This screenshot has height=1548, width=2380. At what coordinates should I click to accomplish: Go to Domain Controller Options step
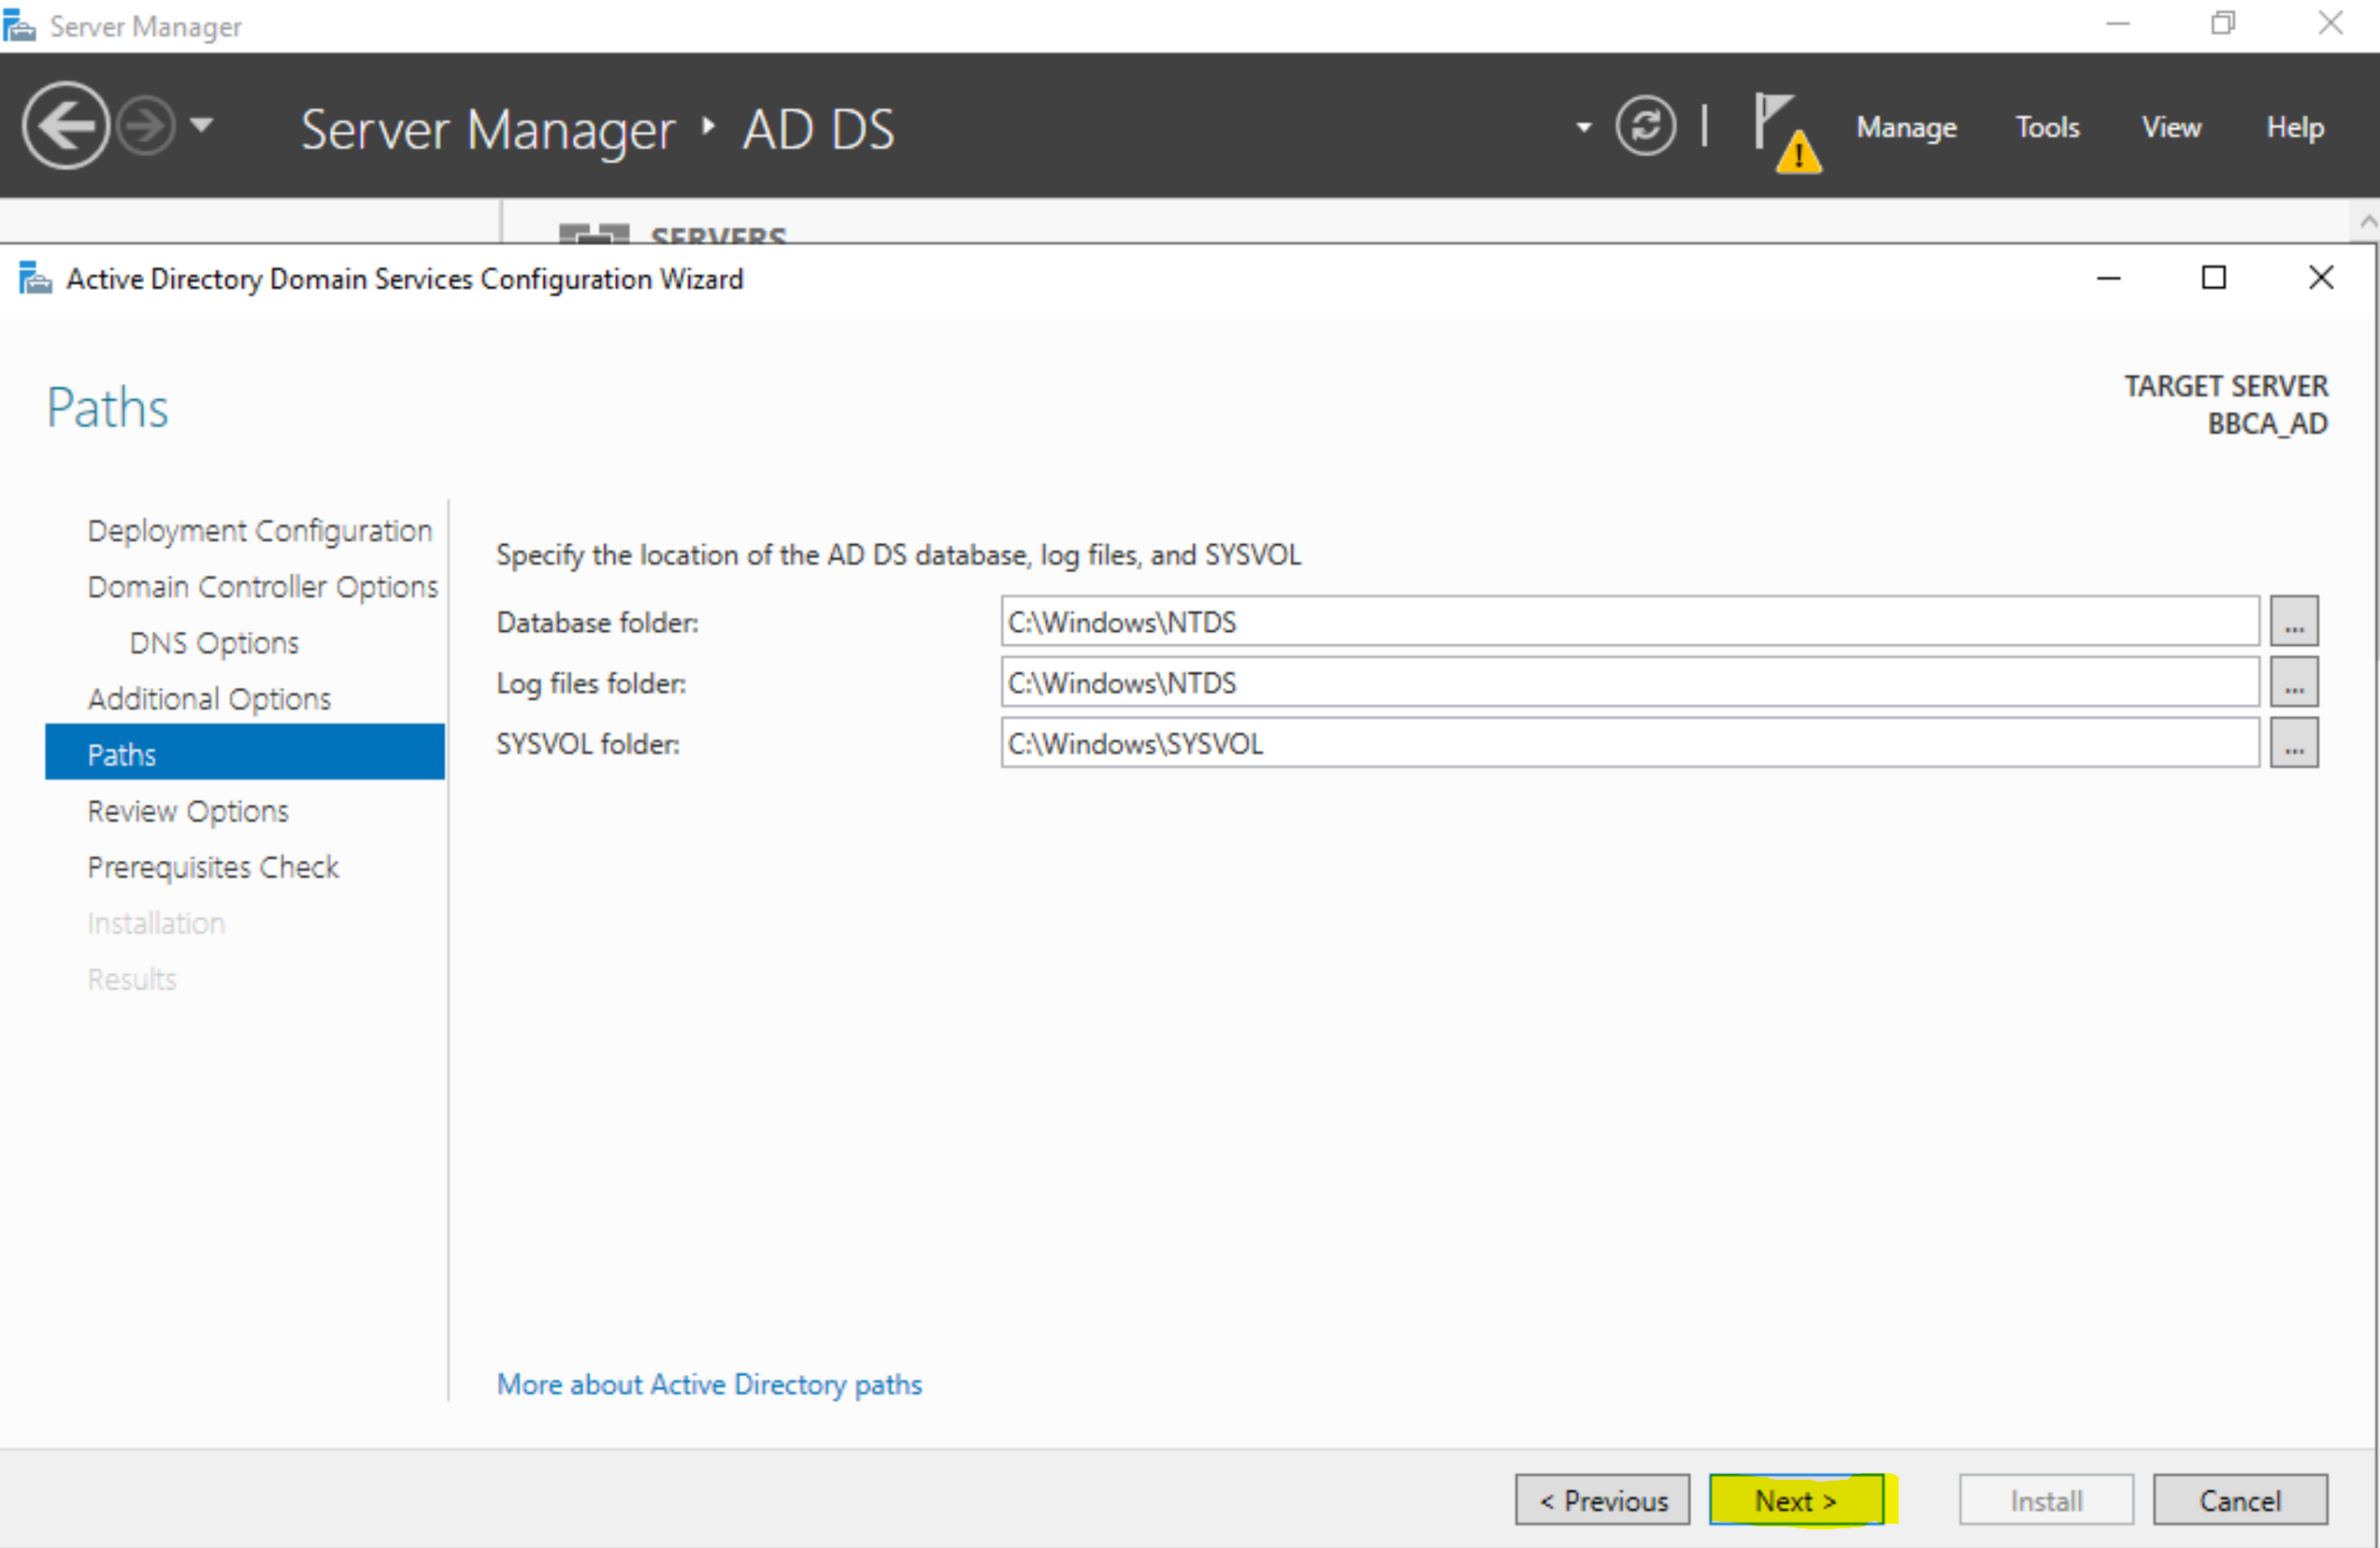263,586
